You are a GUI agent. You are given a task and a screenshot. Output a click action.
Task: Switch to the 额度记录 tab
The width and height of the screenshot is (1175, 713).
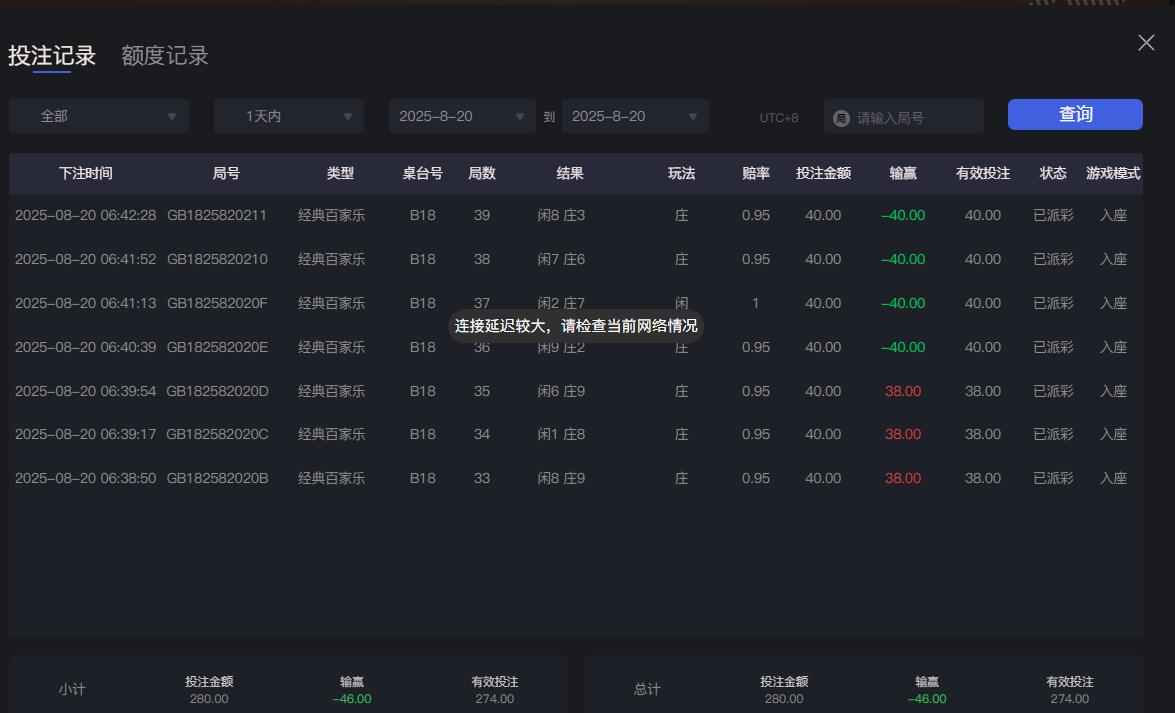click(164, 55)
